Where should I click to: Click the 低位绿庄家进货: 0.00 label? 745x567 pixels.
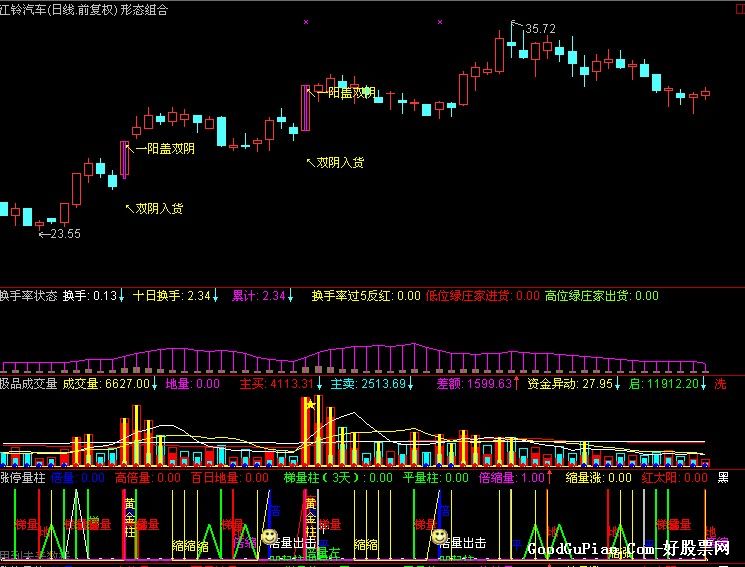click(x=483, y=296)
